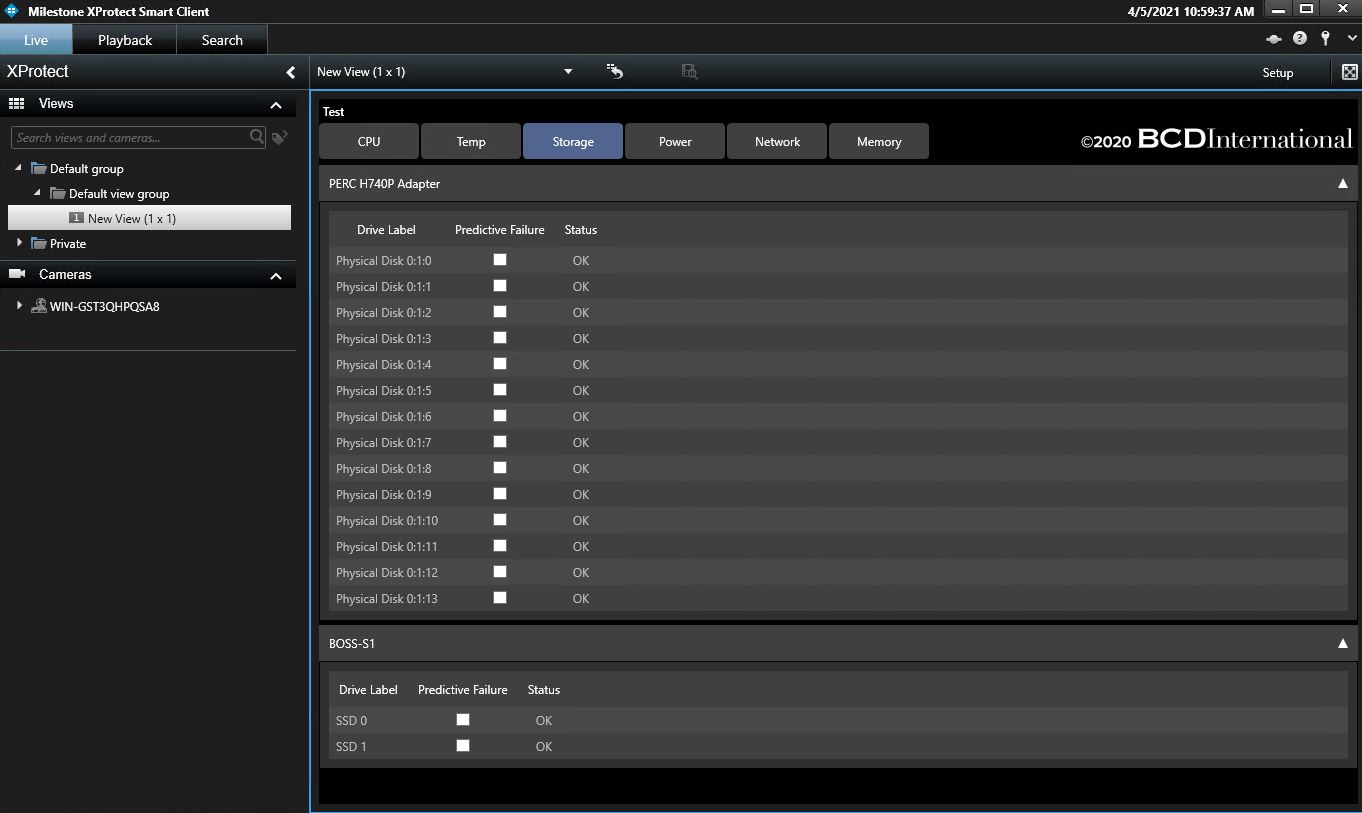
Task: Select the Storage tab
Action: point(573,141)
